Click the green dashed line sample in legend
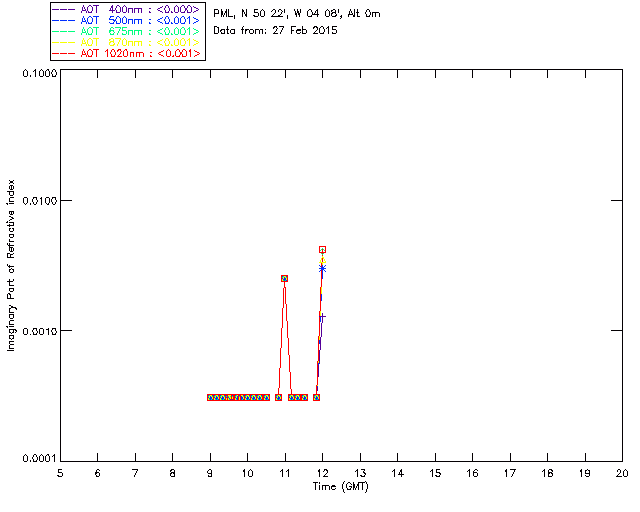Viewport: 640px width, 512px height. coord(64,31)
